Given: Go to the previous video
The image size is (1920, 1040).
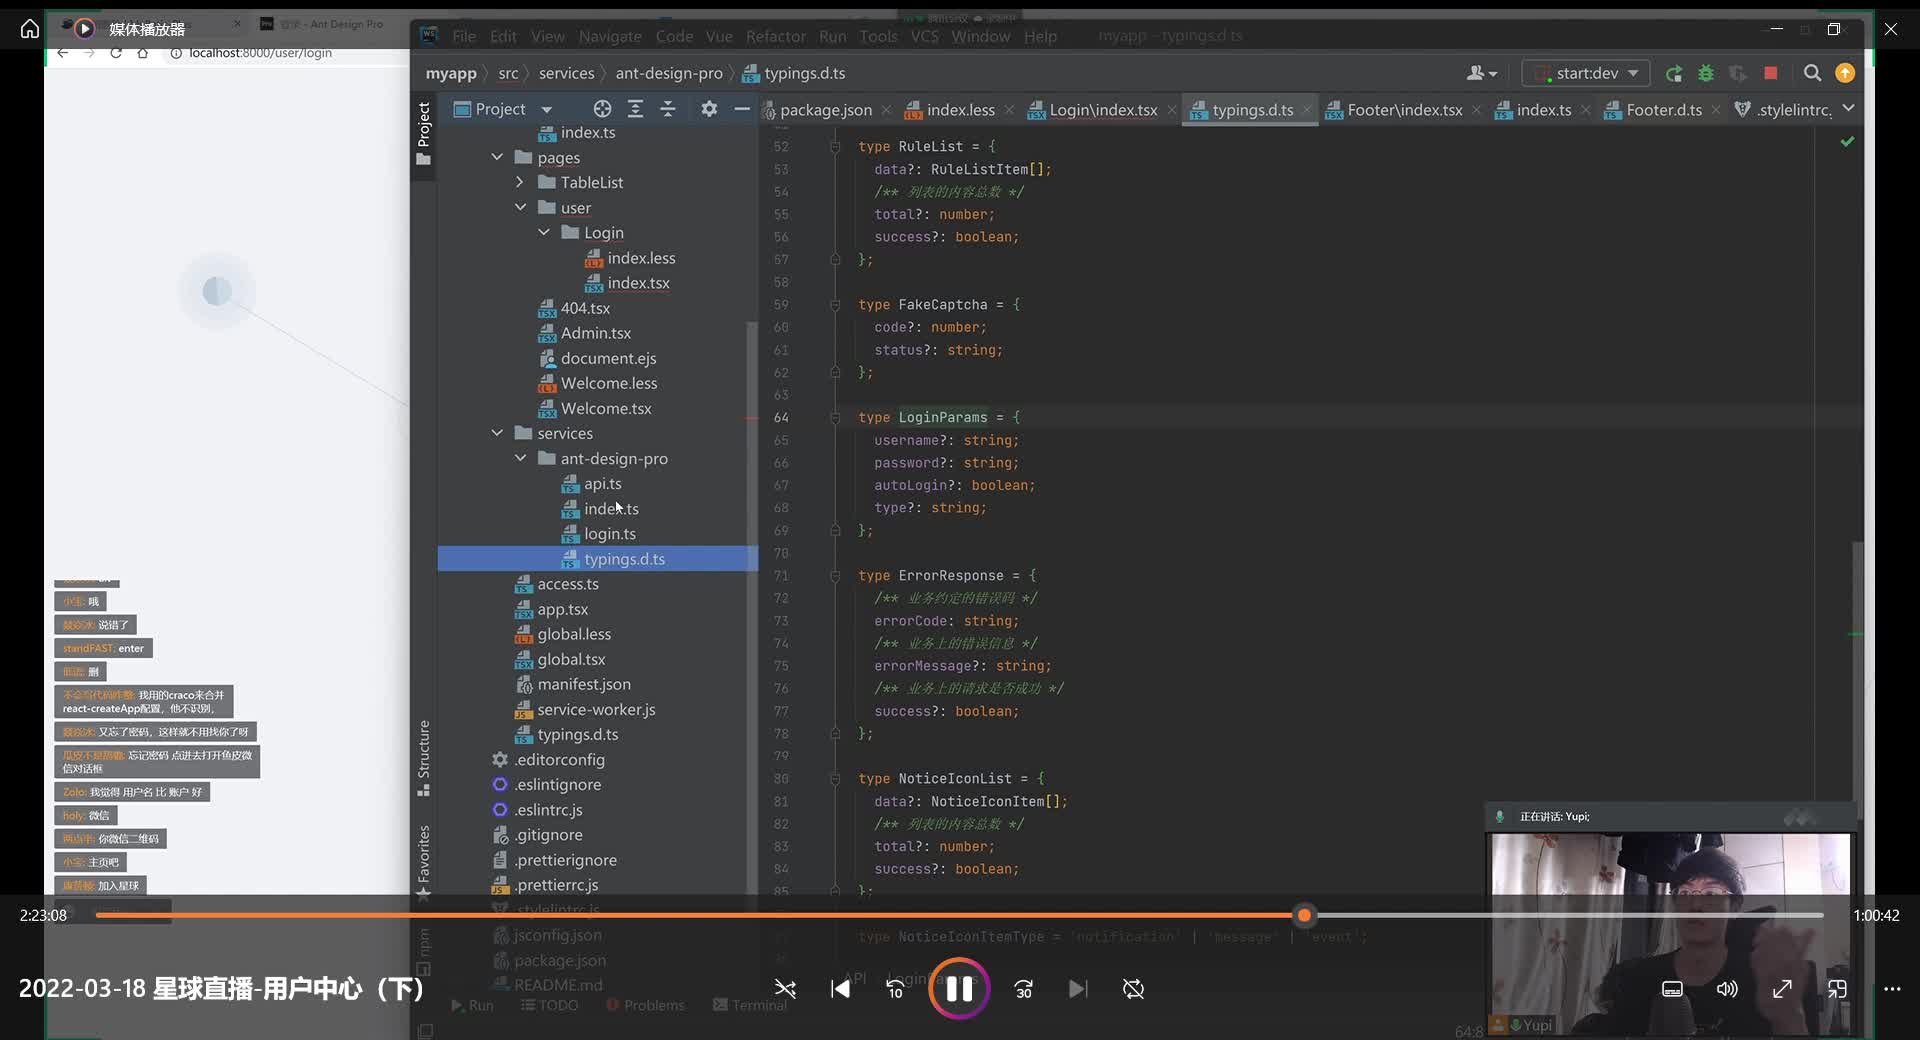Looking at the screenshot, I should point(840,989).
